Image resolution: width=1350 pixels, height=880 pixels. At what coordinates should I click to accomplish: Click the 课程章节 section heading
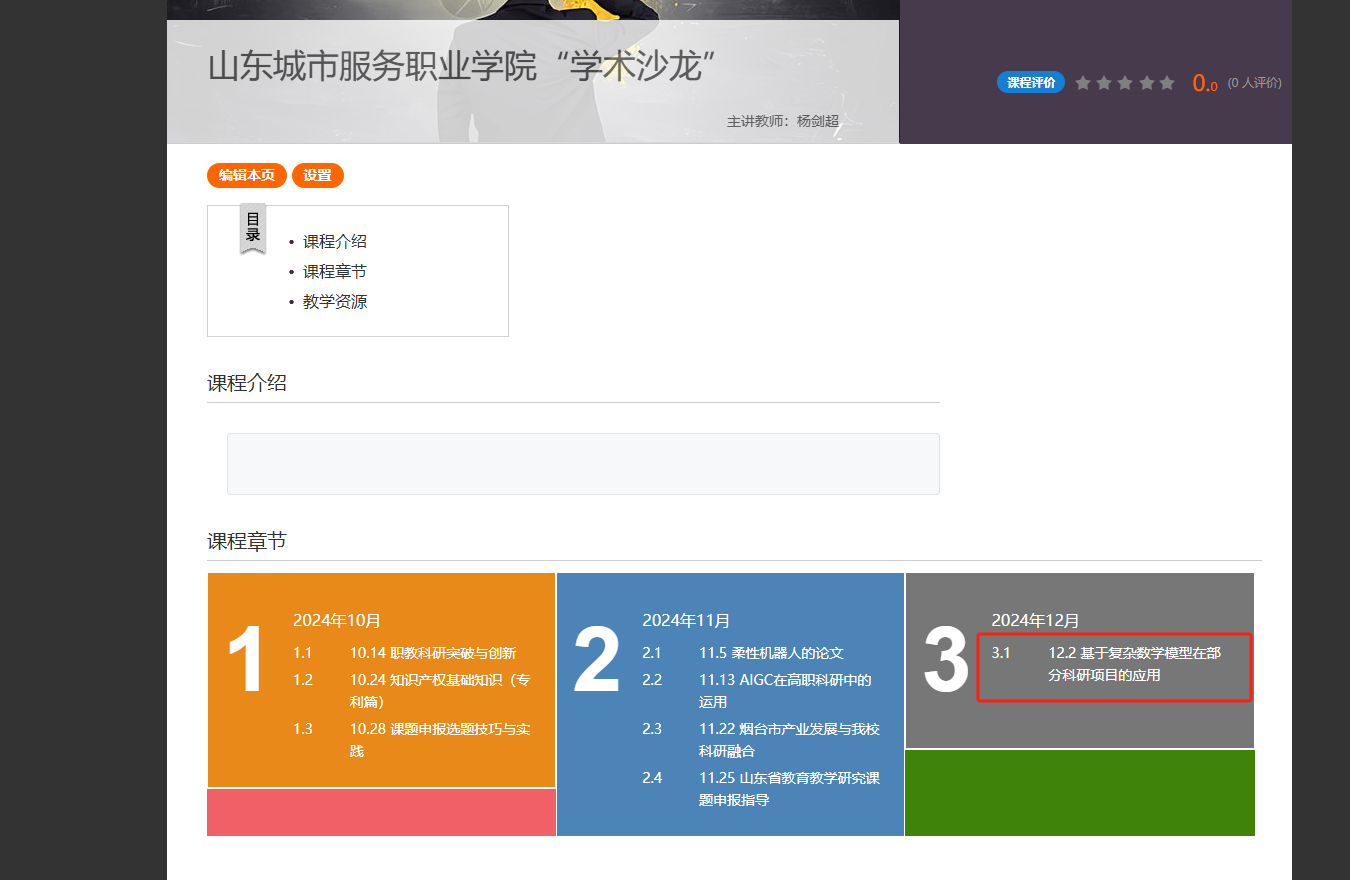[x=247, y=541]
